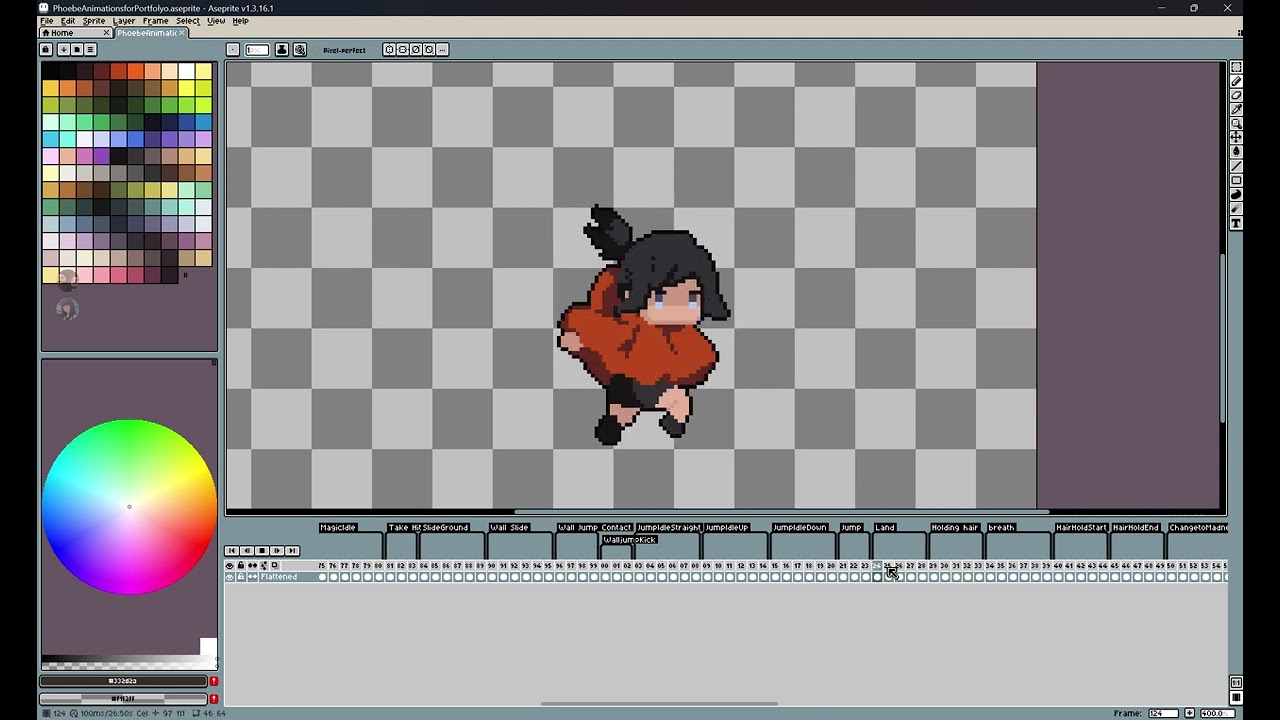The height and width of the screenshot is (720, 1280).
Task: Select the Pencil tool
Action: pos(1236,81)
